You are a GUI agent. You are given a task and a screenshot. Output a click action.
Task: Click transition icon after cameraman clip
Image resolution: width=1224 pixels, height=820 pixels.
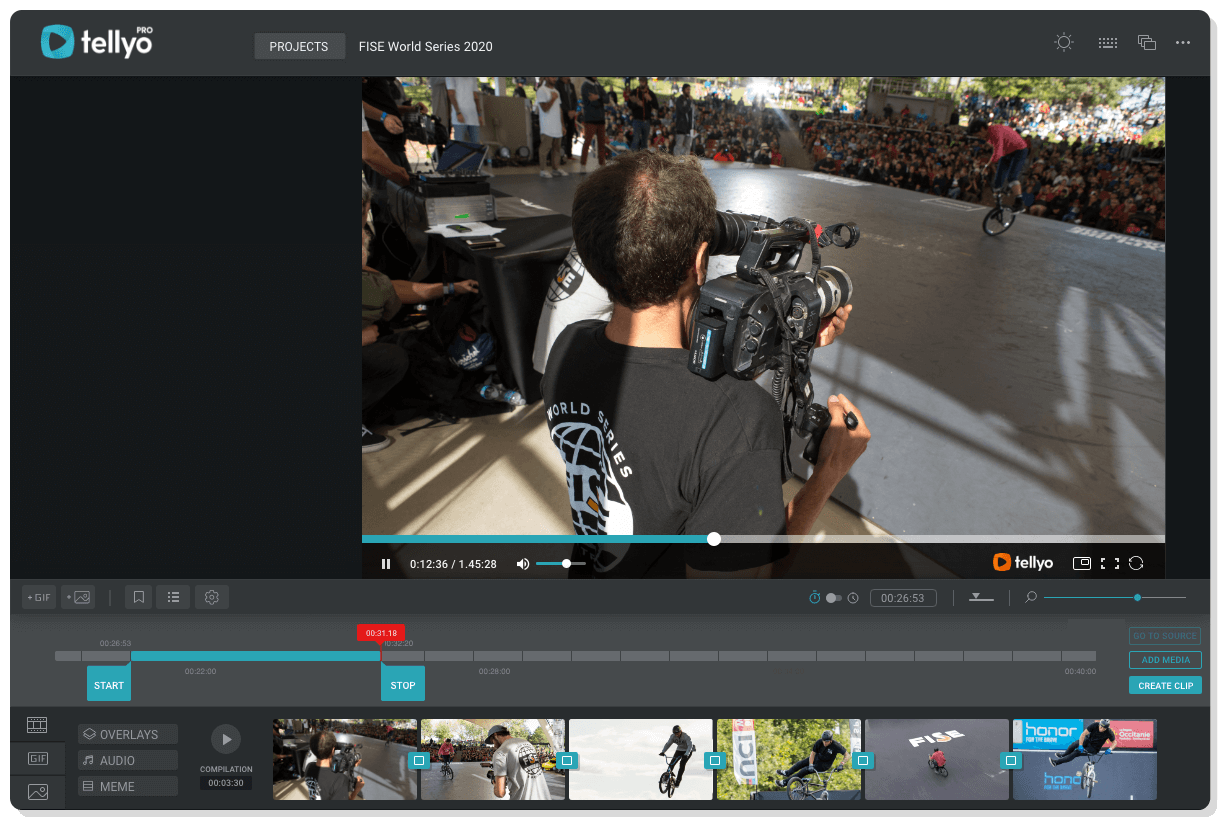pyautogui.click(x=419, y=760)
